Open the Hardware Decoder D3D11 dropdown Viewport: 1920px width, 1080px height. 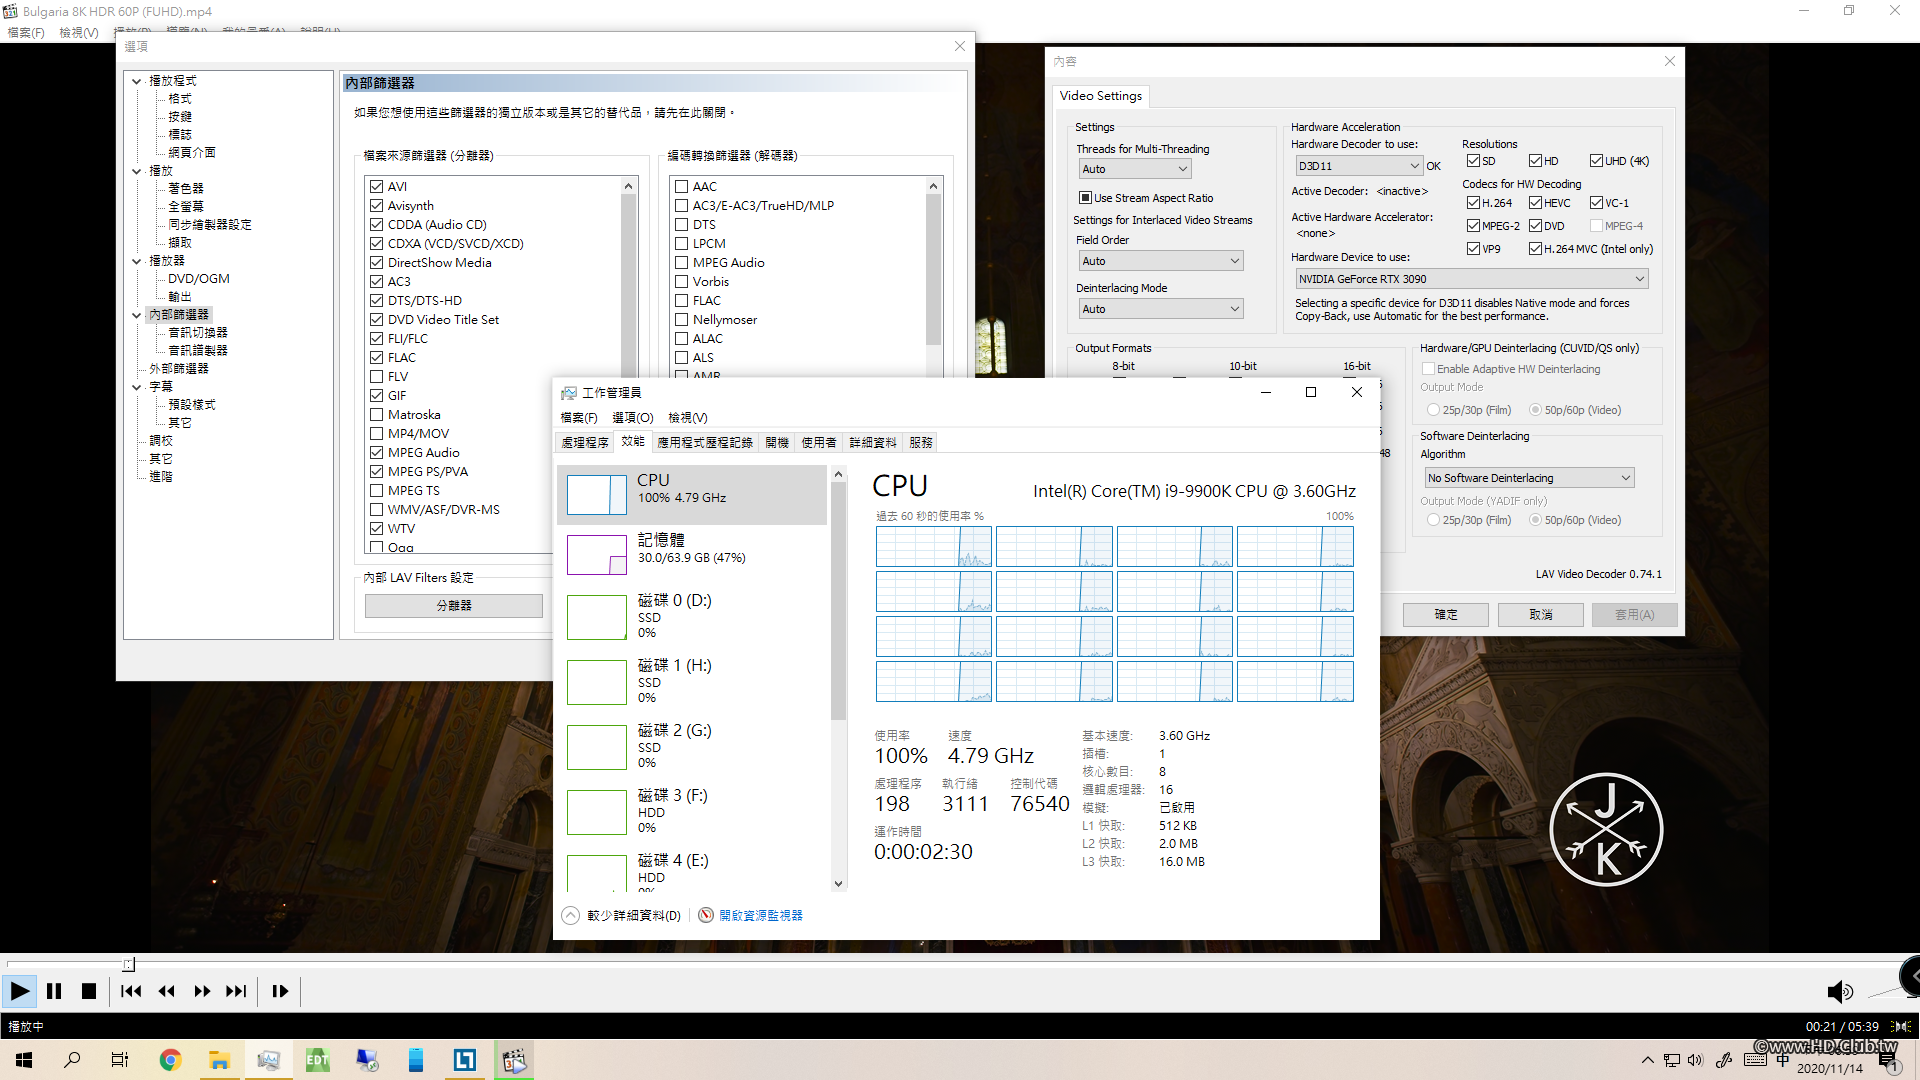click(1358, 166)
